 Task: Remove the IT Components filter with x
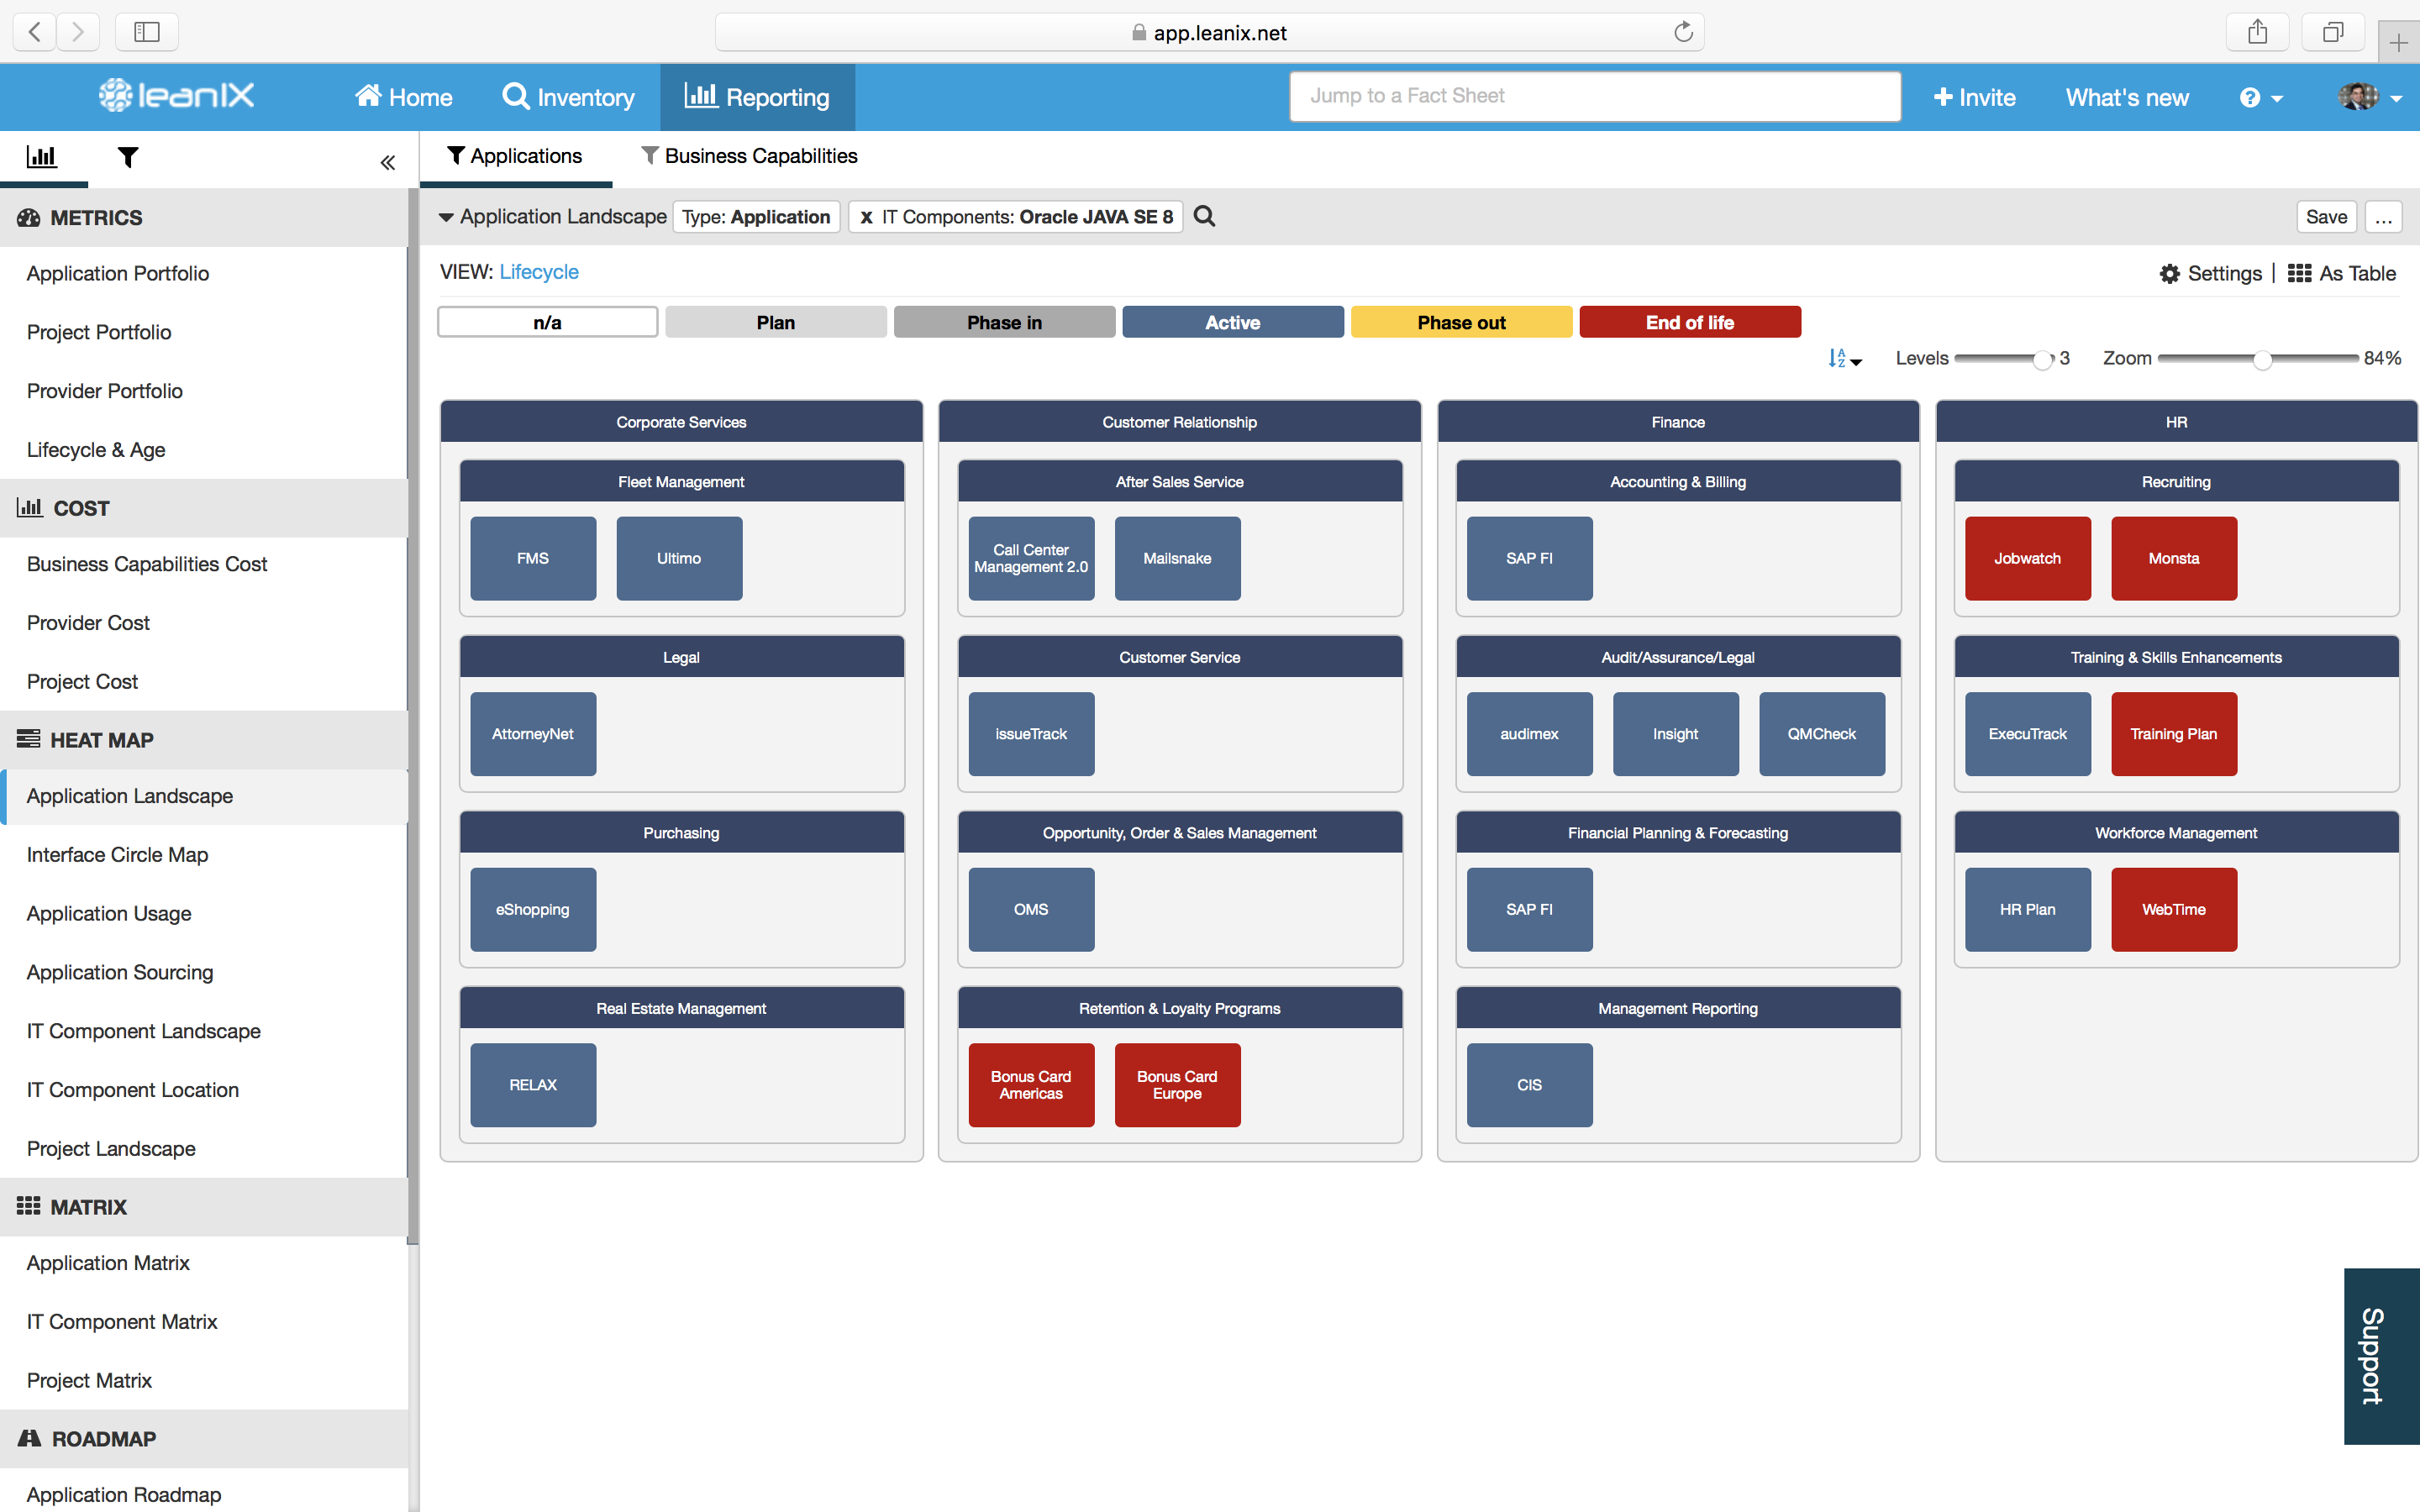pos(866,217)
